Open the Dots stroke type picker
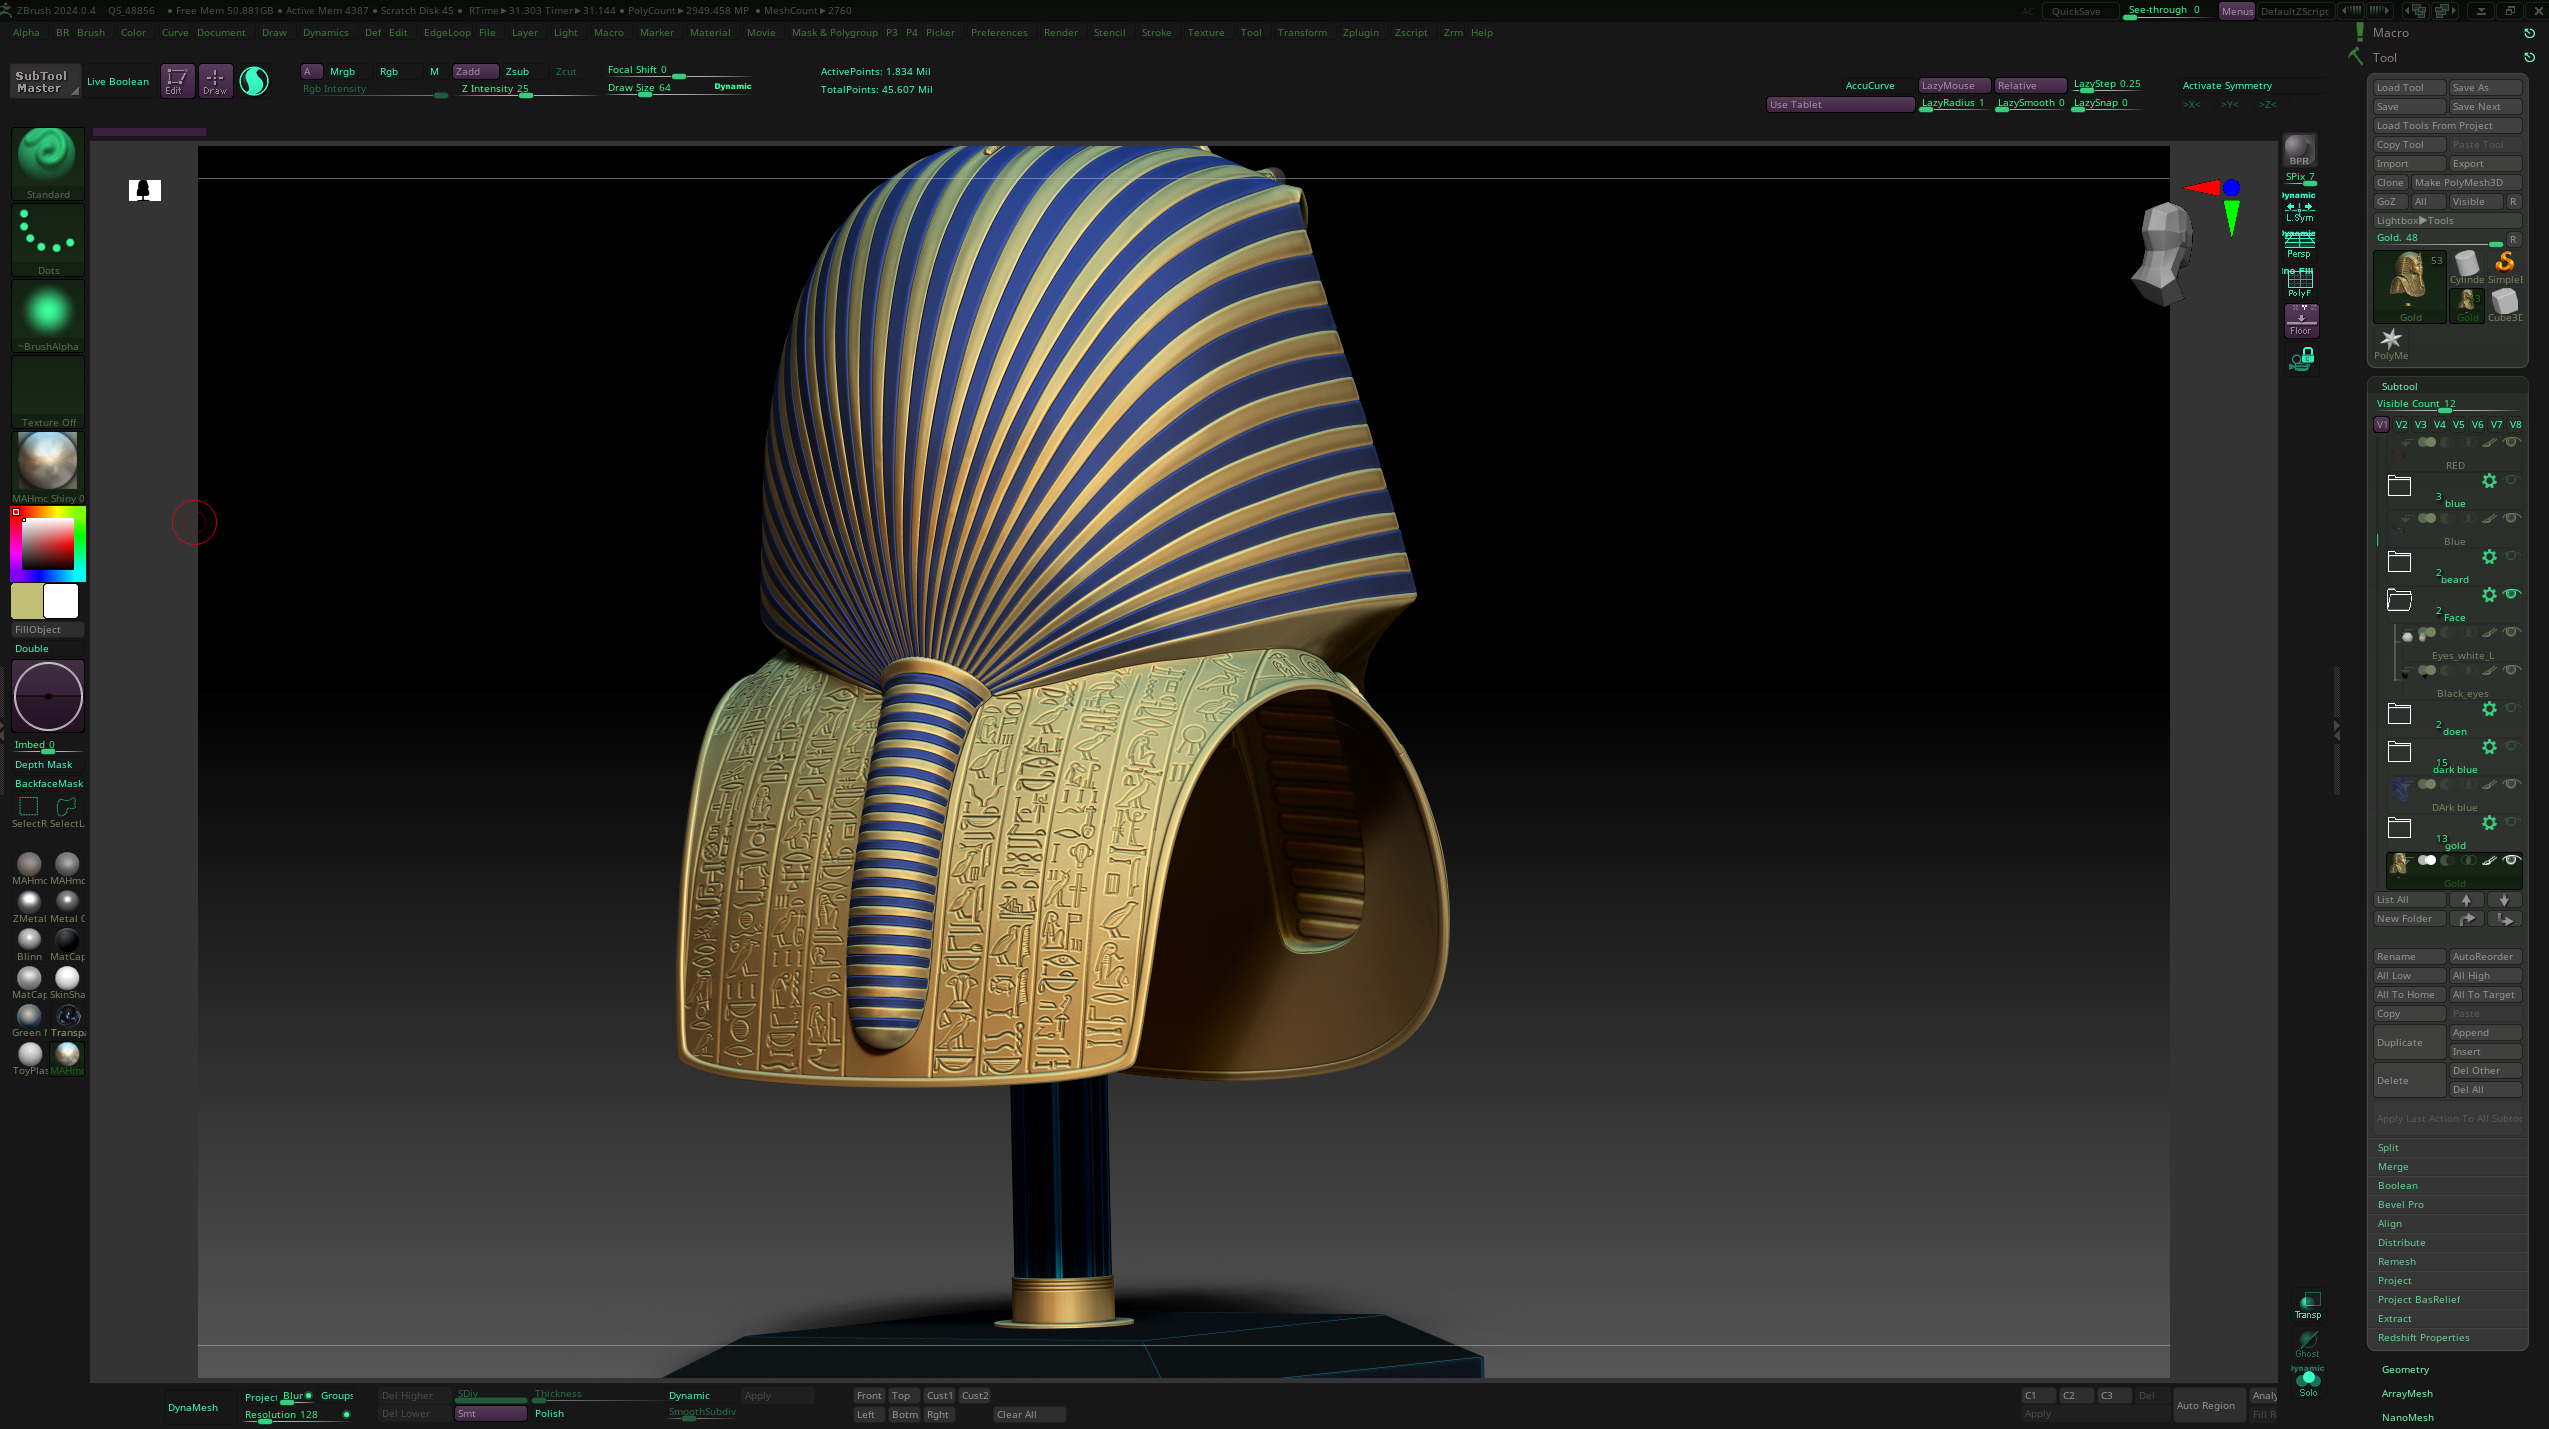 pyautogui.click(x=48, y=239)
